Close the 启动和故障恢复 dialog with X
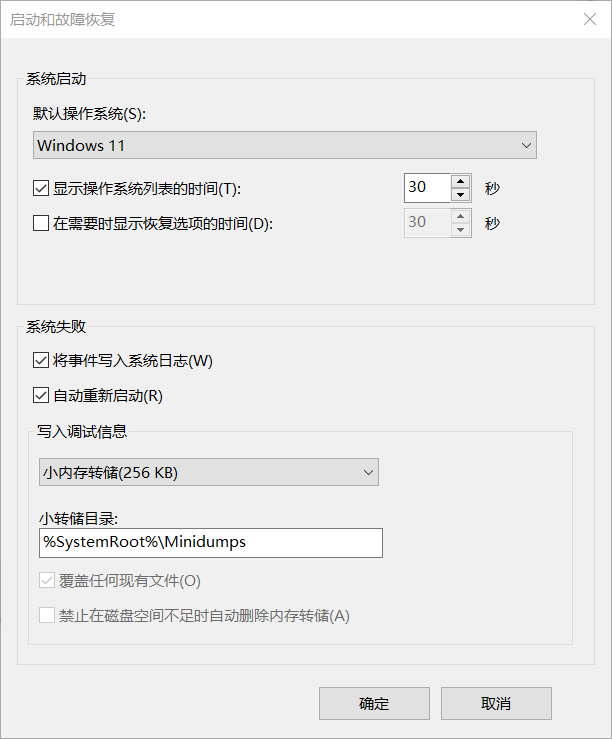 590,19
